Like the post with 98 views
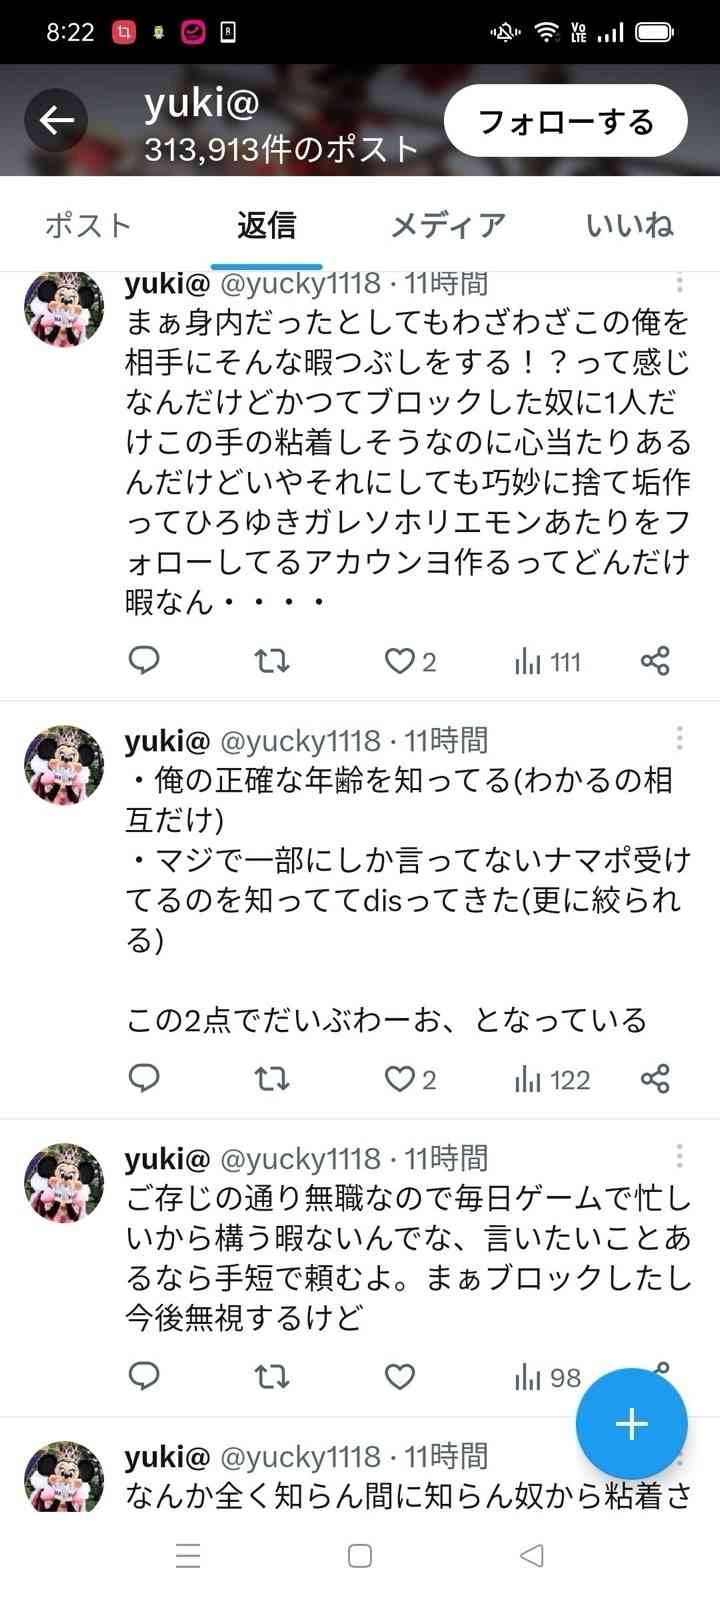 400,1377
